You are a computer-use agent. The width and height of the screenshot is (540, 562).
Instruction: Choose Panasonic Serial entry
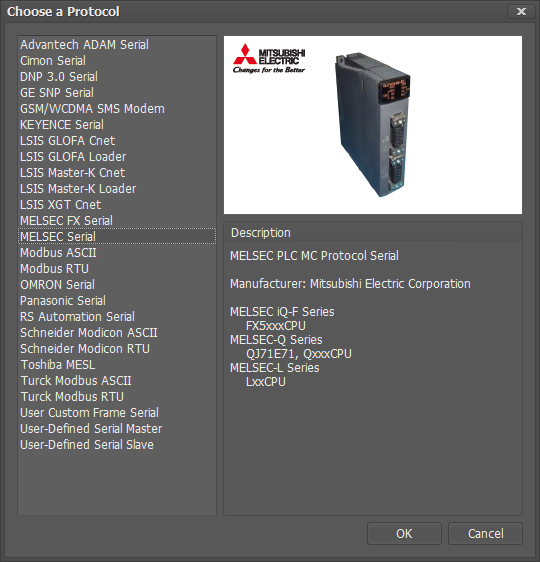point(117,301)
